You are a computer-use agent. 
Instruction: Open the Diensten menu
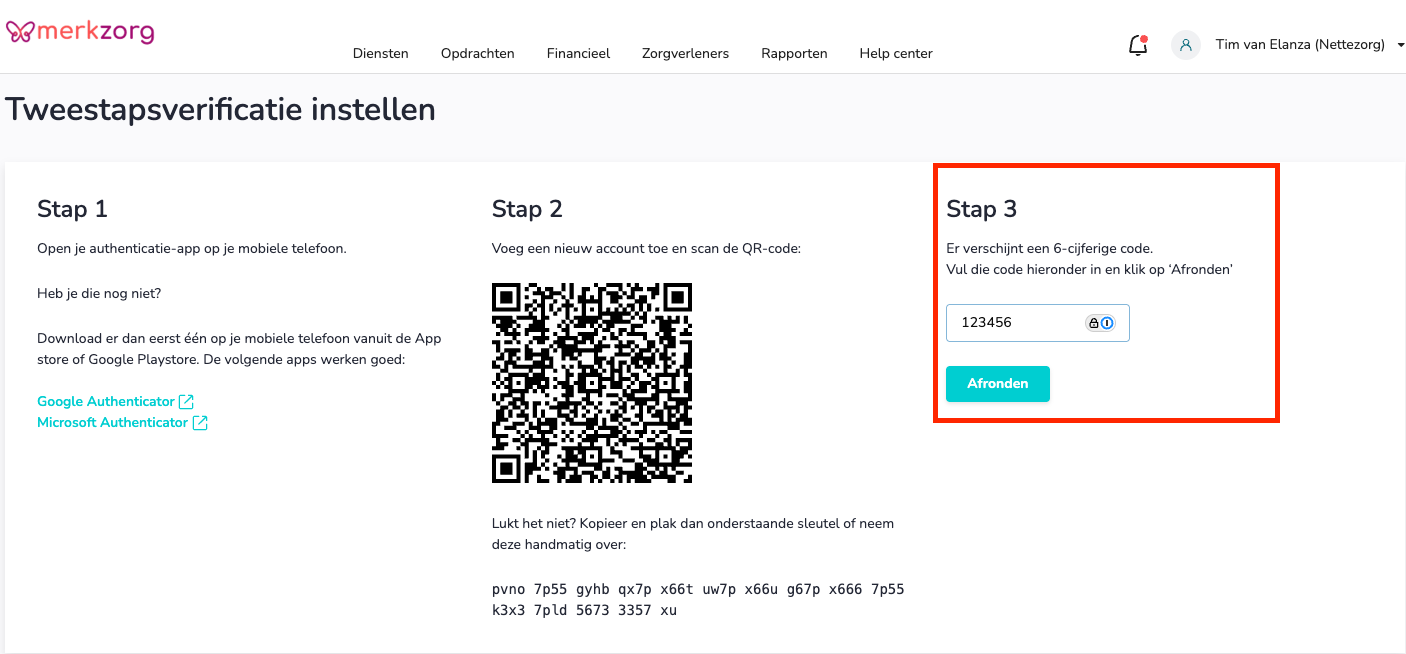[381, 54]
